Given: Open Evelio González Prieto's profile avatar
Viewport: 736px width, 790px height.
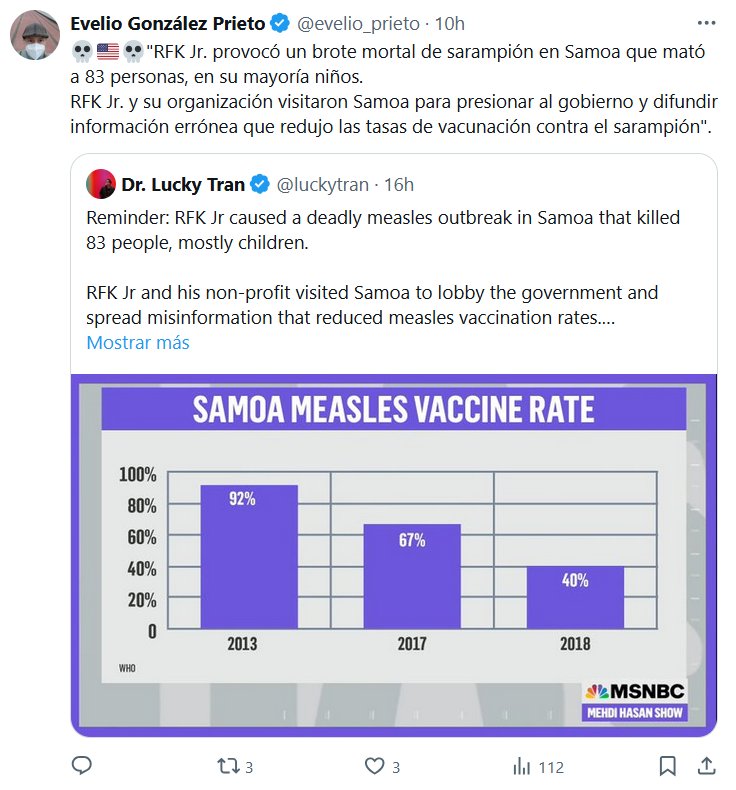Looking at the screenshot, I should (35, 37).
